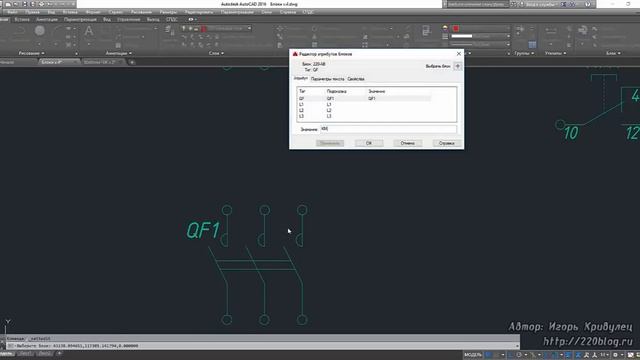Click the Значение input field in dialog
Viewport: 640px width, 360px height.
click(388, 129)
